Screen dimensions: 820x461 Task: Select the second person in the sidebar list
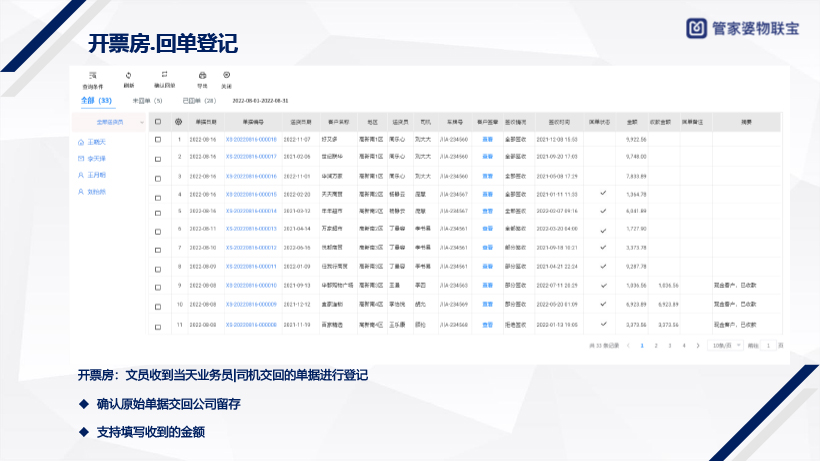click(97, 159)
